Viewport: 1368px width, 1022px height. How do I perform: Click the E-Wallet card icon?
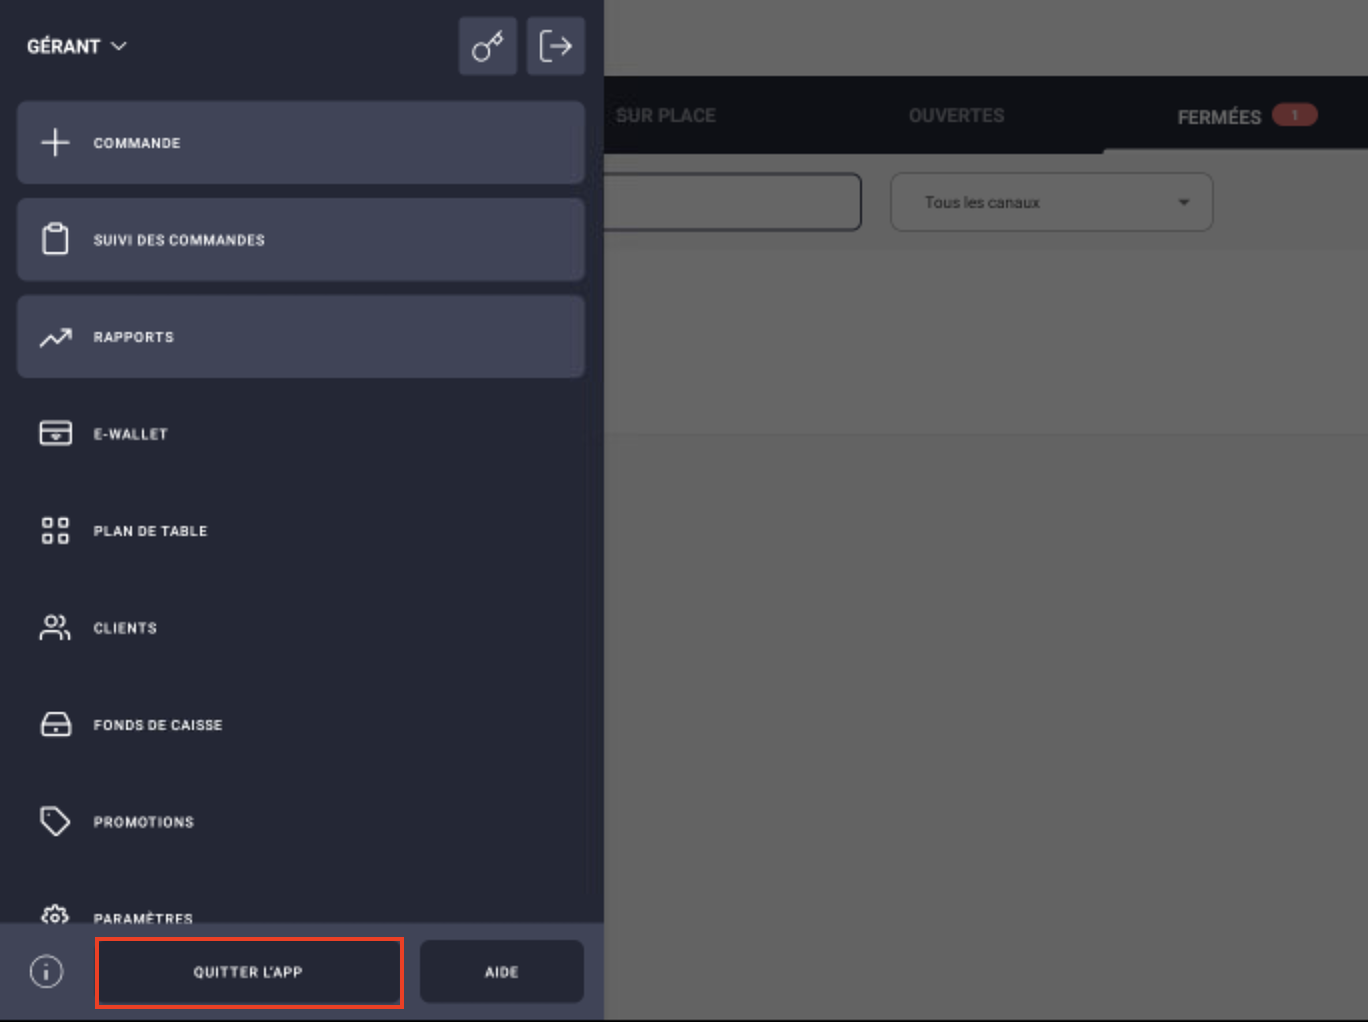pos(55,433)
